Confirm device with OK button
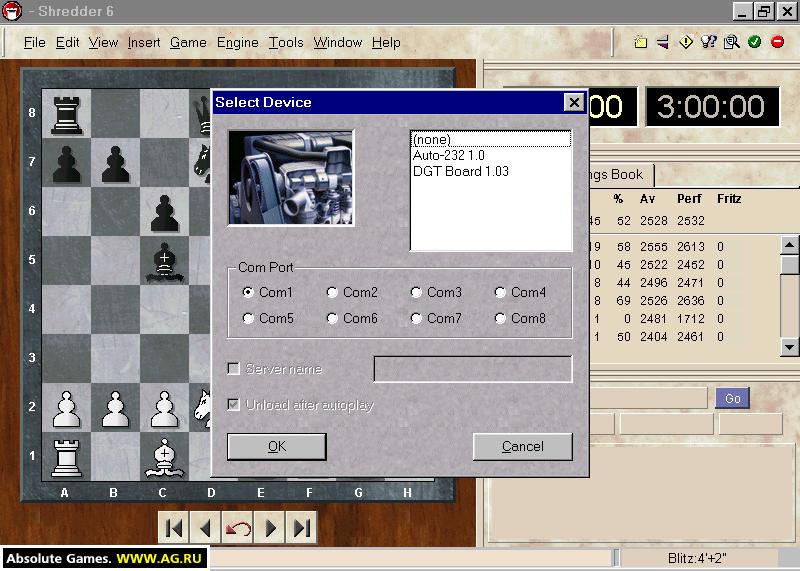 277,446
